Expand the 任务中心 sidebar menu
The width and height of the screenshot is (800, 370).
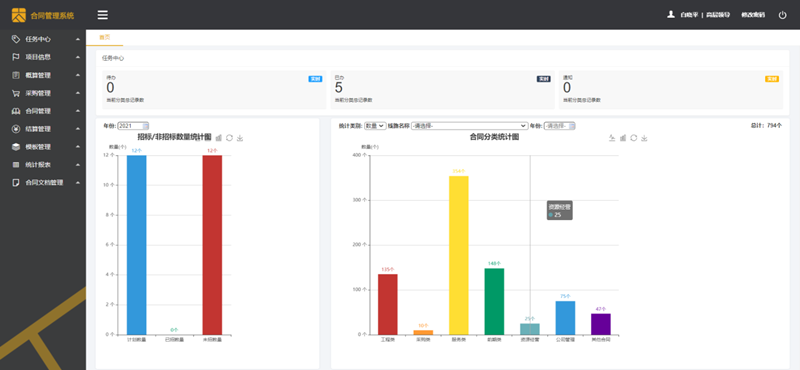click(43, 39)
